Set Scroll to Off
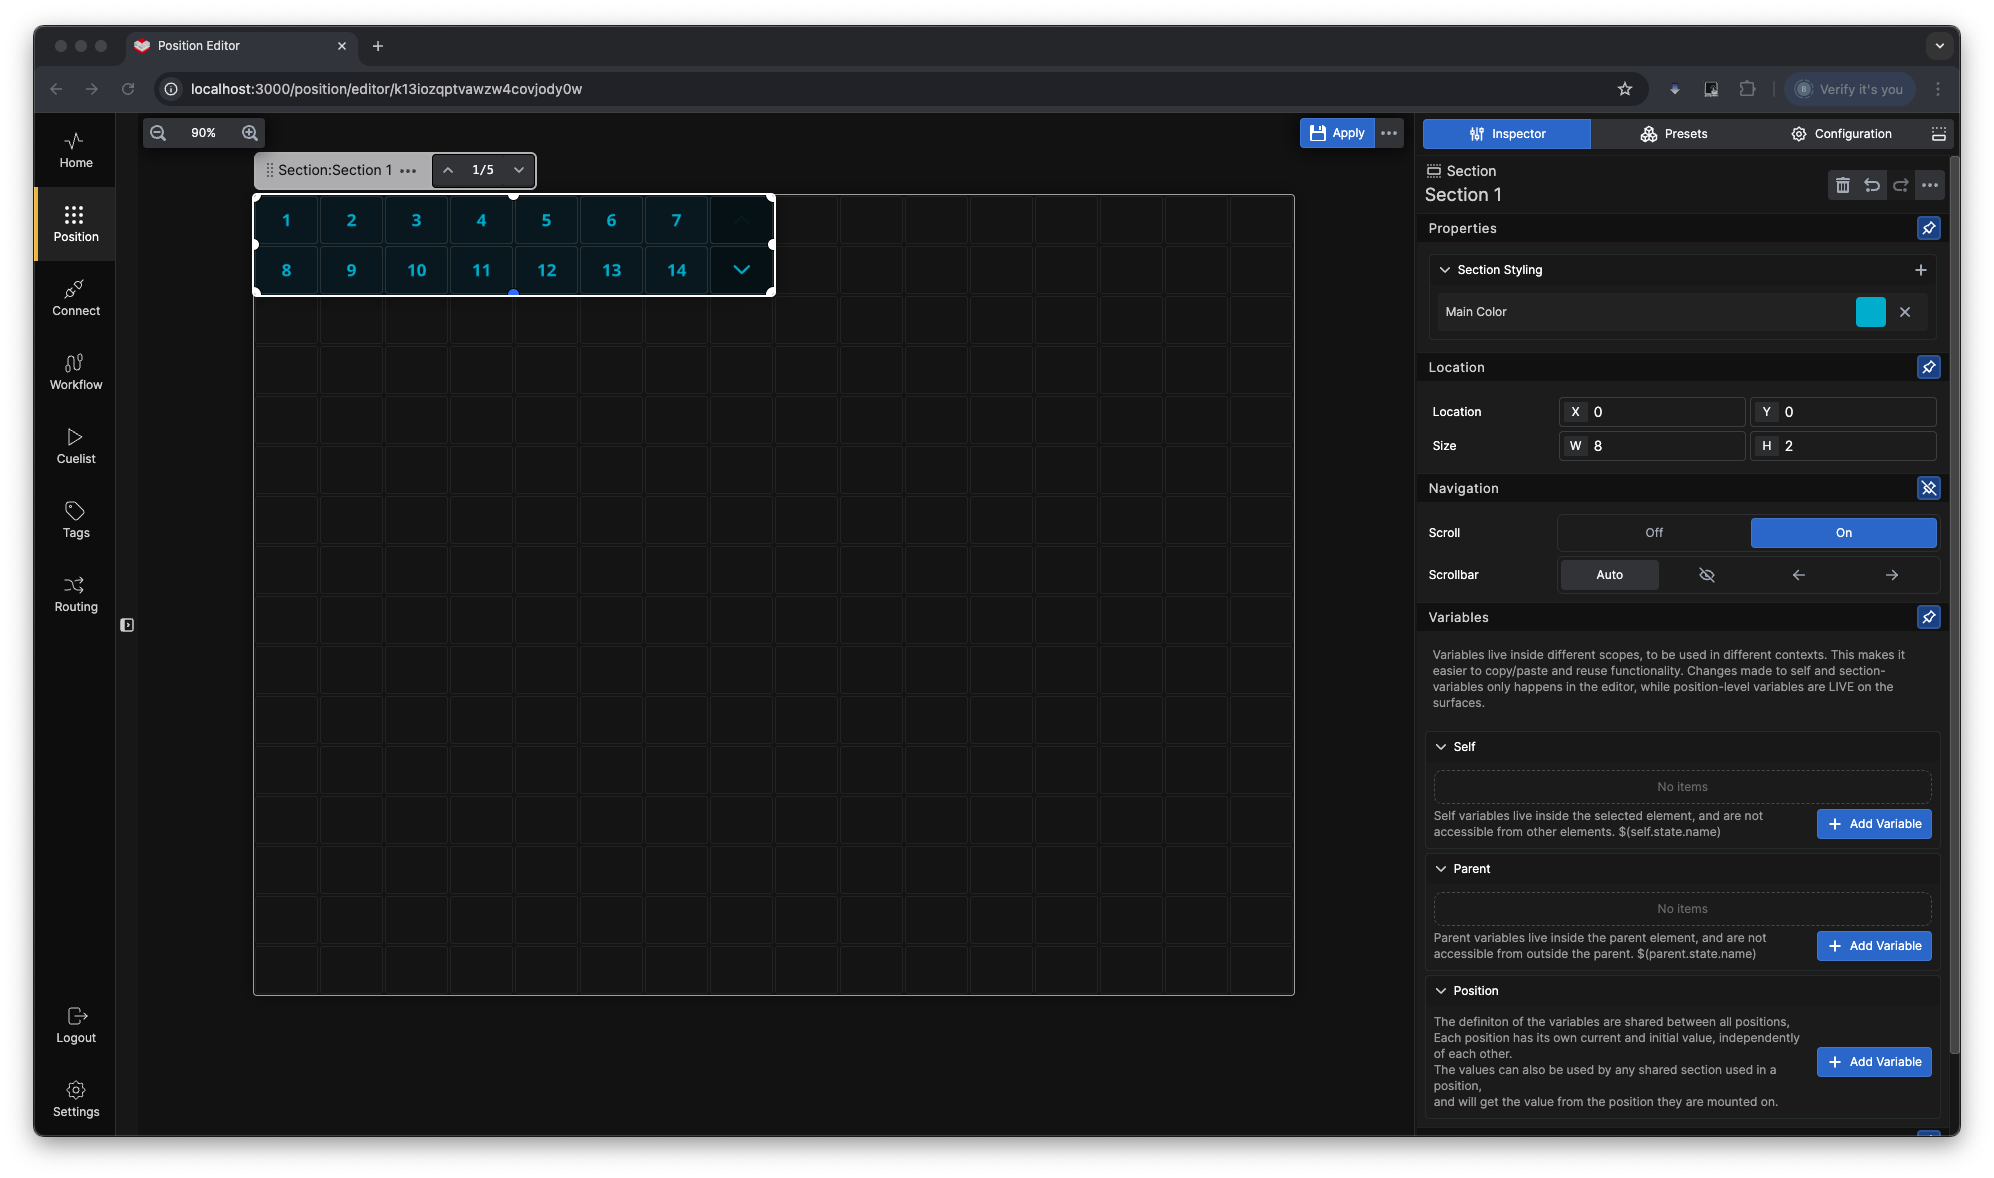 click(1654, 533)
